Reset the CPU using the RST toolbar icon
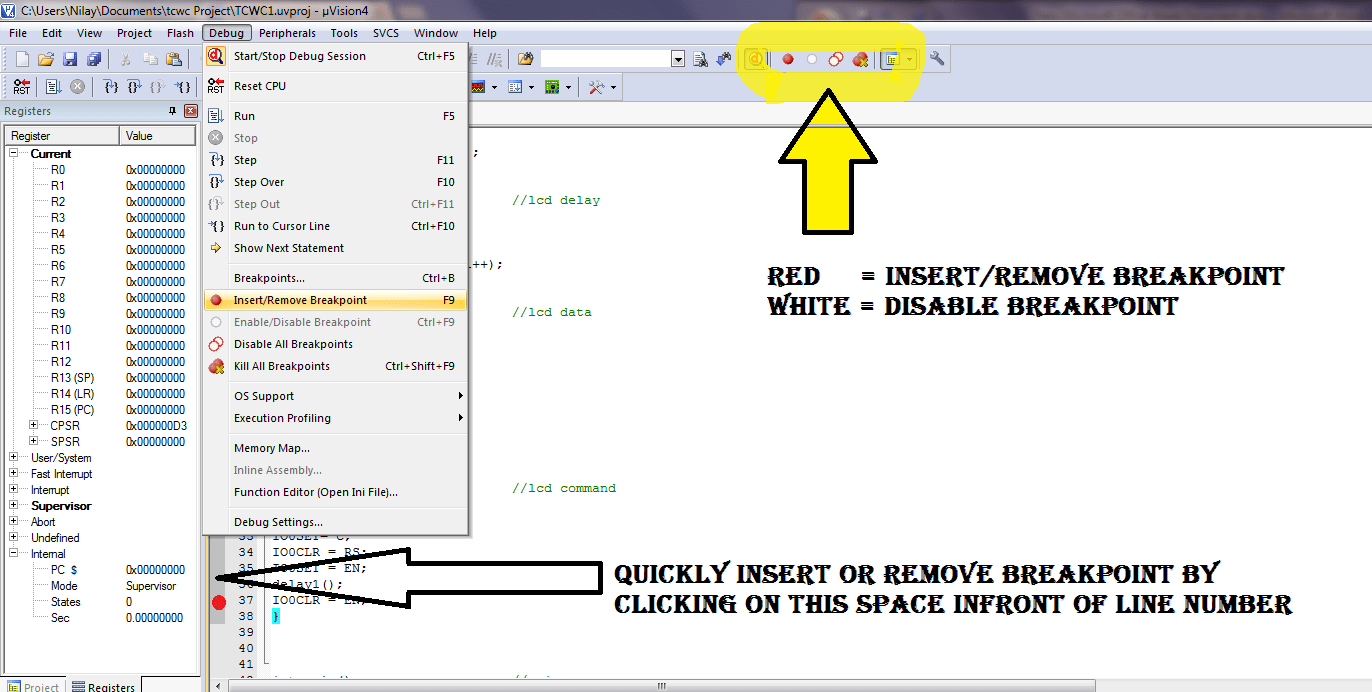 coord(22,86)
